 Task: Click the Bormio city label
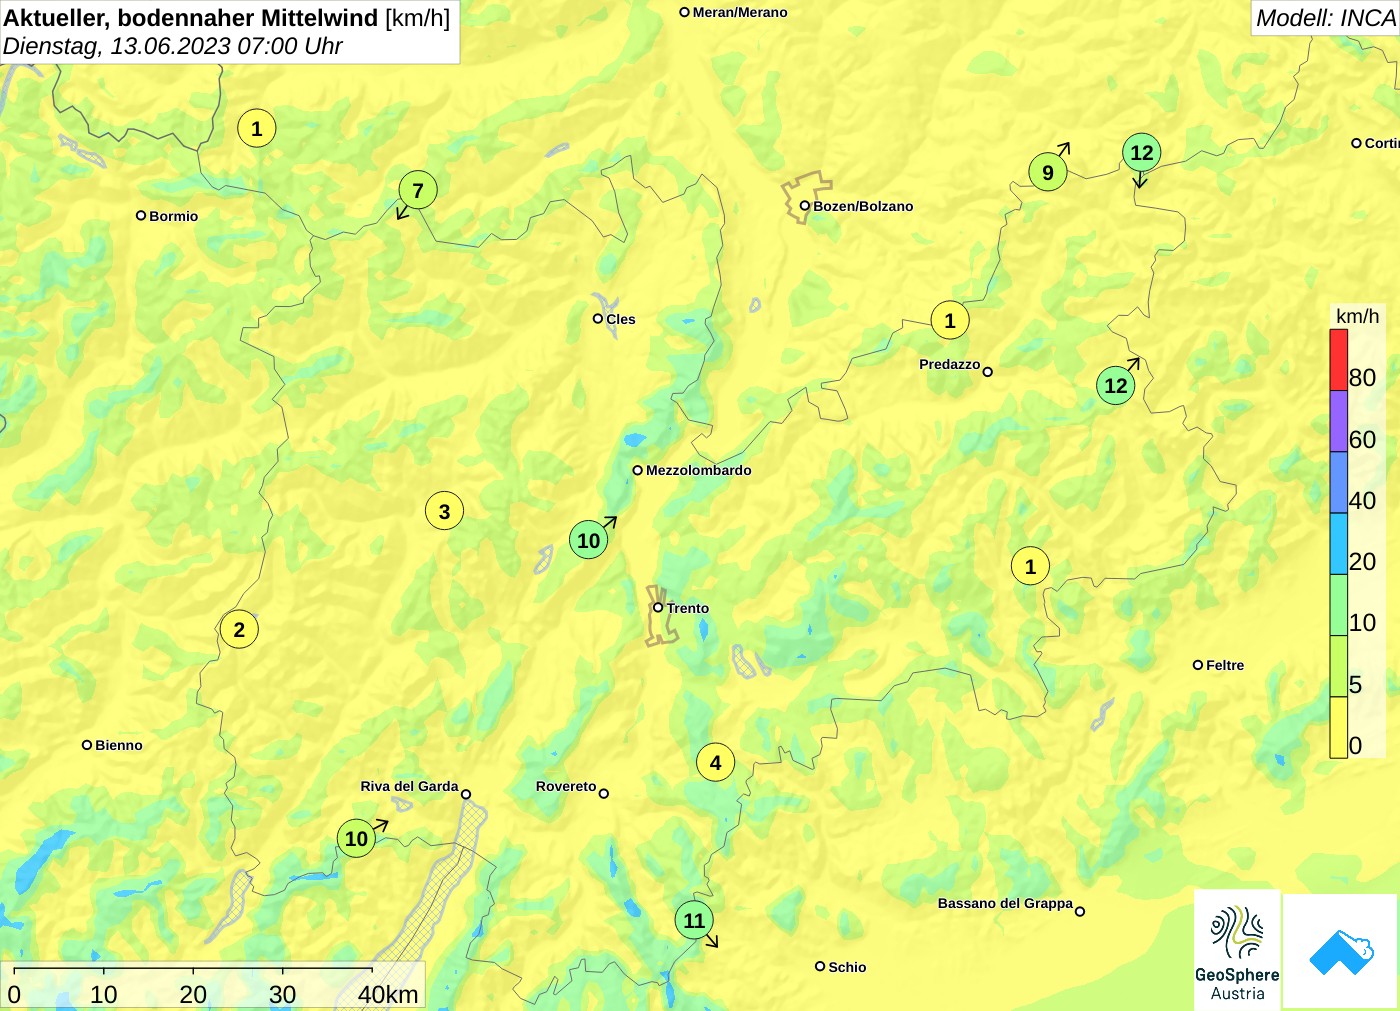(174, 216)
